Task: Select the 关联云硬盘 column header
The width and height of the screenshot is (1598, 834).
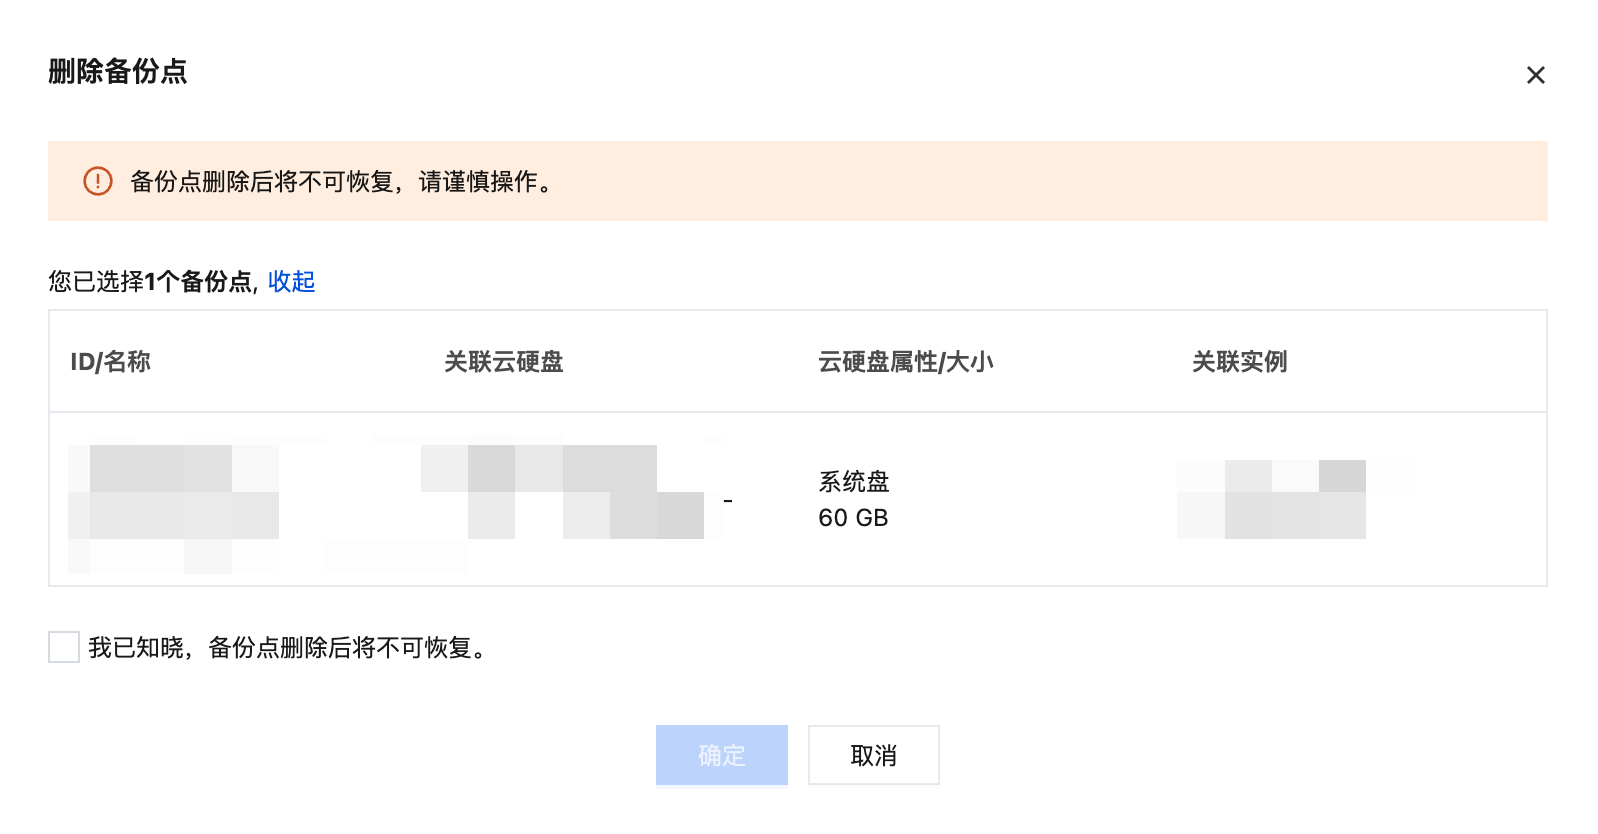Action: point(503,362)
